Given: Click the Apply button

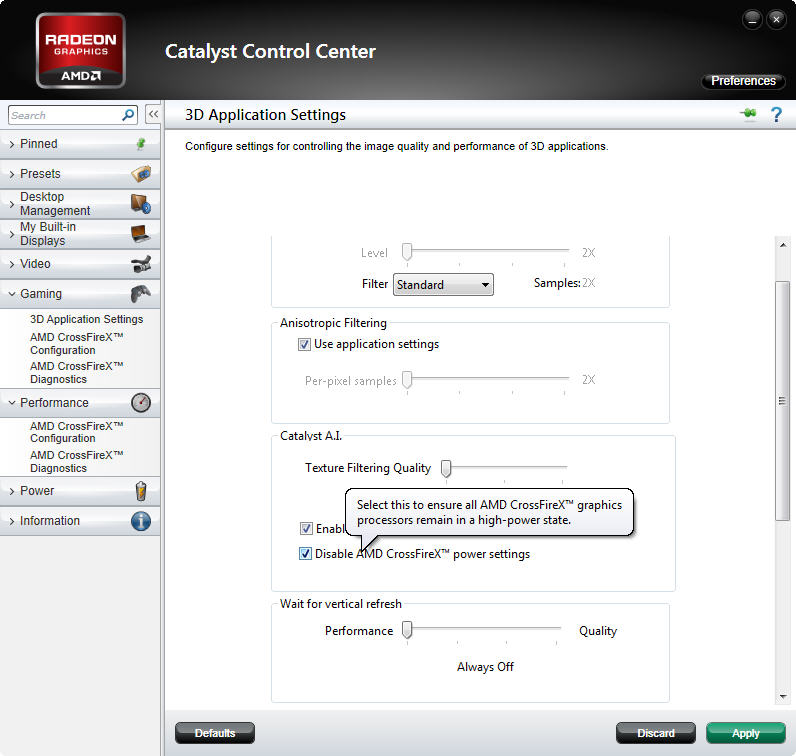Looking at the screenshot, I should [745, 733].
